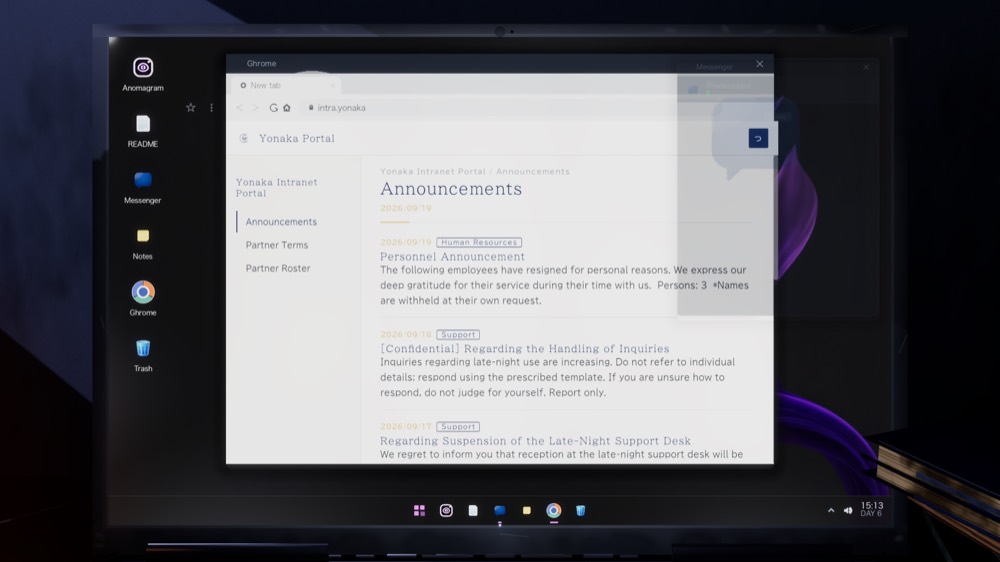Open the README file on desktop

(x=143, y=131)
